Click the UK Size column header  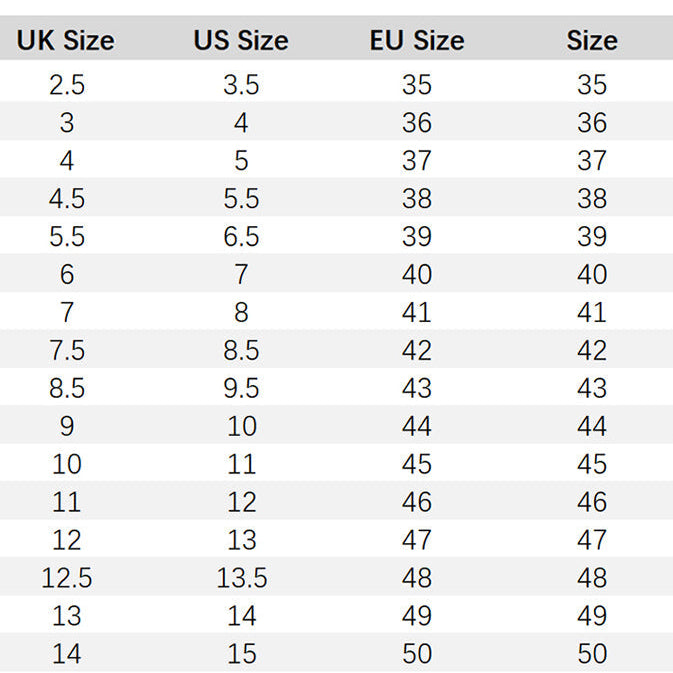pyautogui.click(x=66, y=41)
